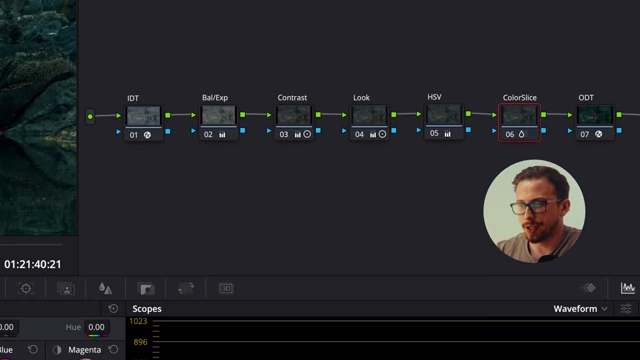Open the Sizing palette icon
640x360 pixels.
pos(186,289)
